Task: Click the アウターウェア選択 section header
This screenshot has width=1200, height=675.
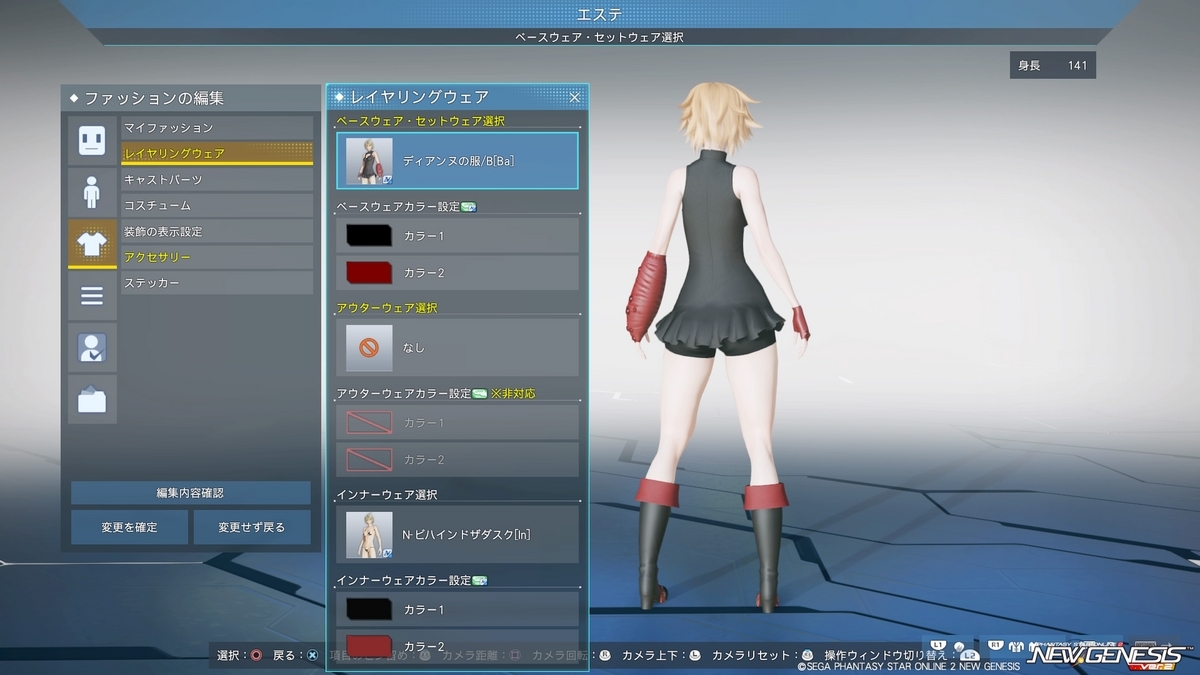Action: click(x=387, y=308)
